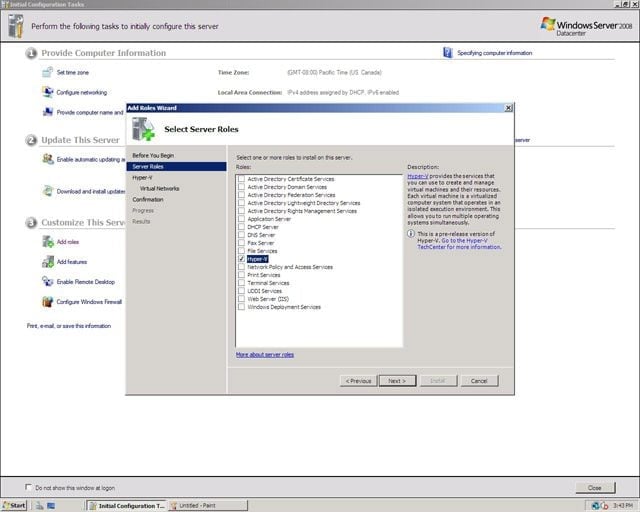Click the system tray security alert icon
The width and height of the screenshot is (640, 512).
click(x=604, y=505)
